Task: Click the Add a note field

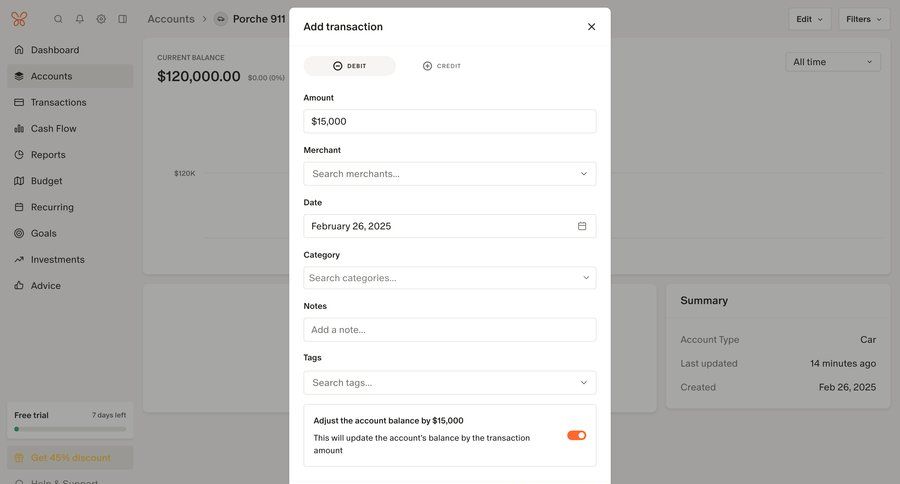Action: pos(450,330)
